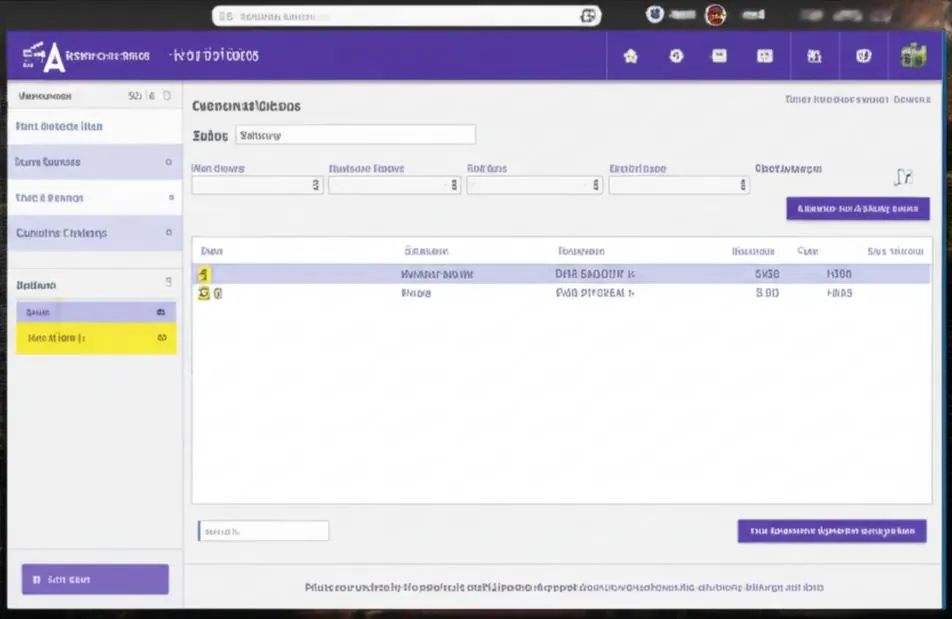
Task: Open the rightmost filter dropdown above the table
Action: click(679, 185)
